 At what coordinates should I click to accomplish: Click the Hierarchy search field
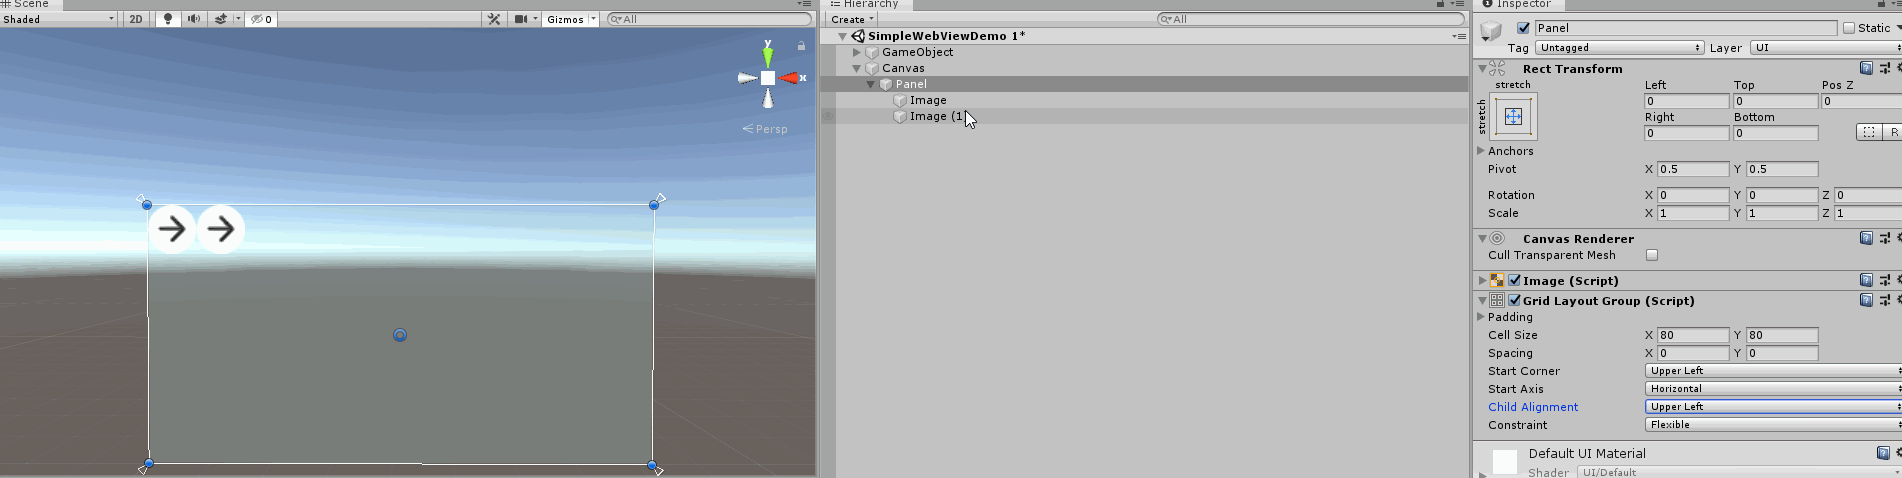1310,19
